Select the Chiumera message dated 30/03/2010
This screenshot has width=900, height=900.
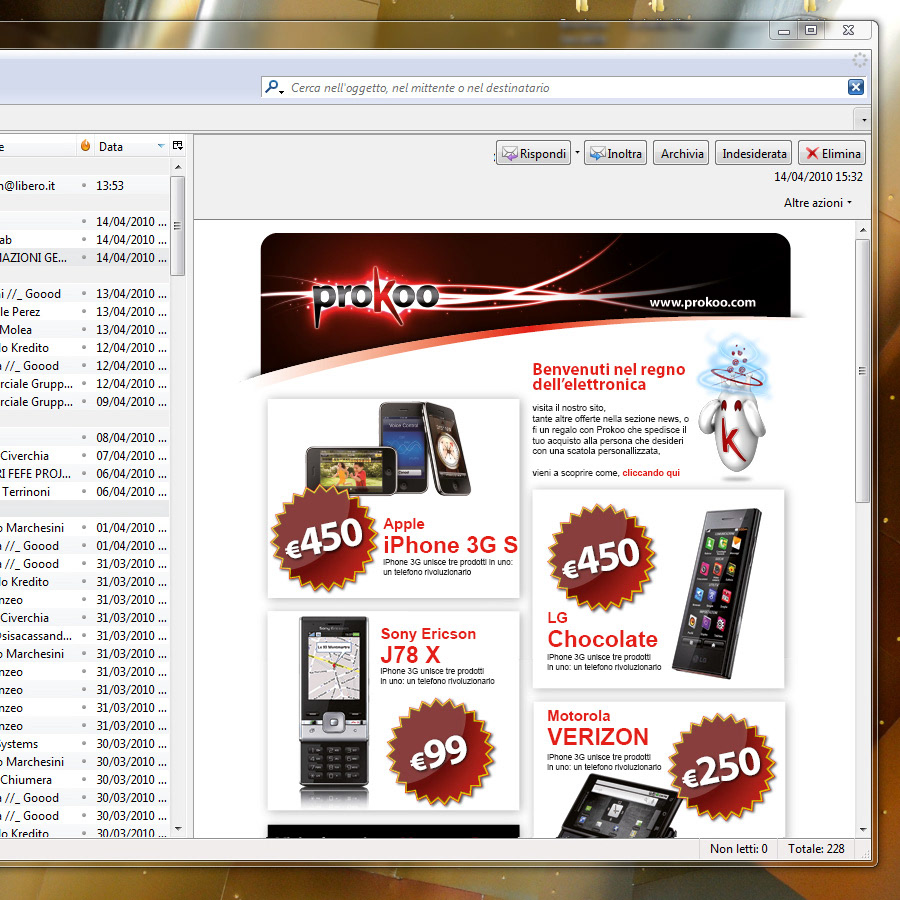point(84,779)
